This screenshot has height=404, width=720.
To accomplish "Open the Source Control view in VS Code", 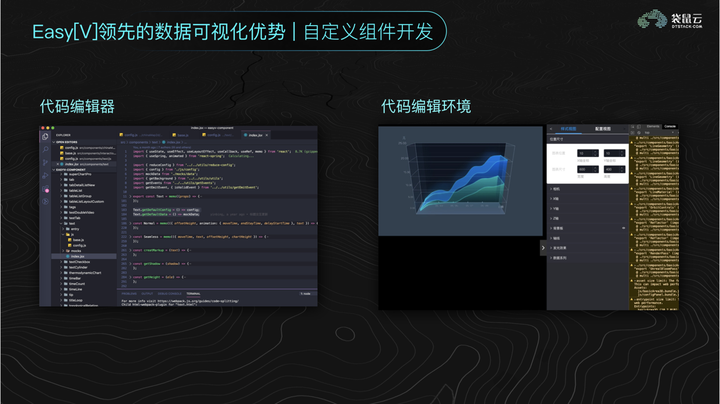I will click(45, 162).
